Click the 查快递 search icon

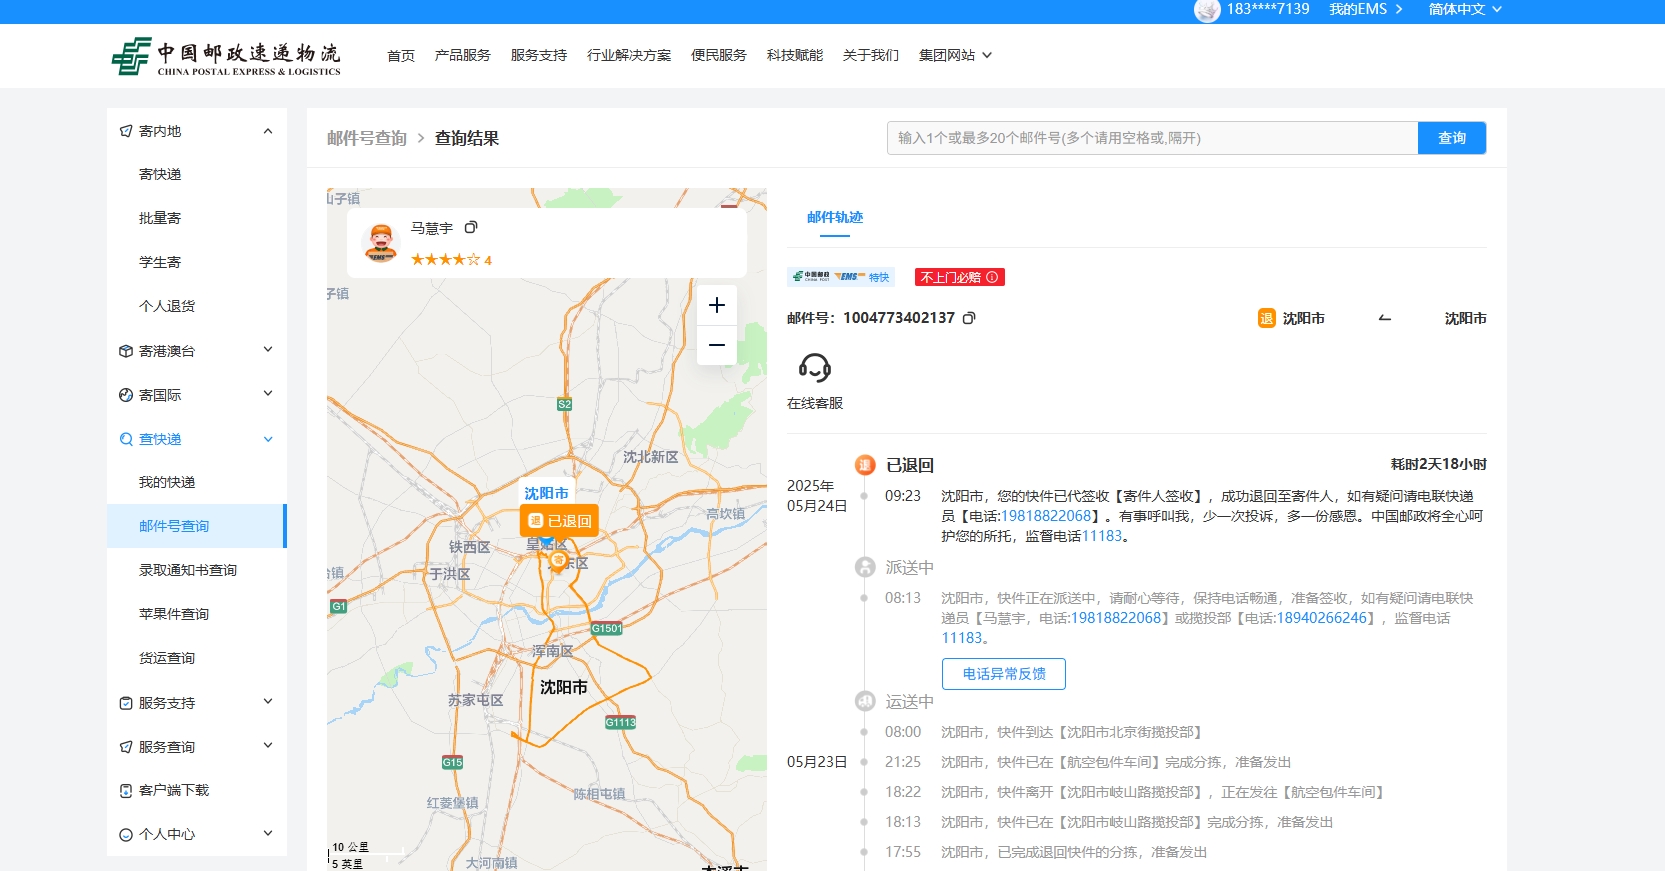(x=126, y=439)
